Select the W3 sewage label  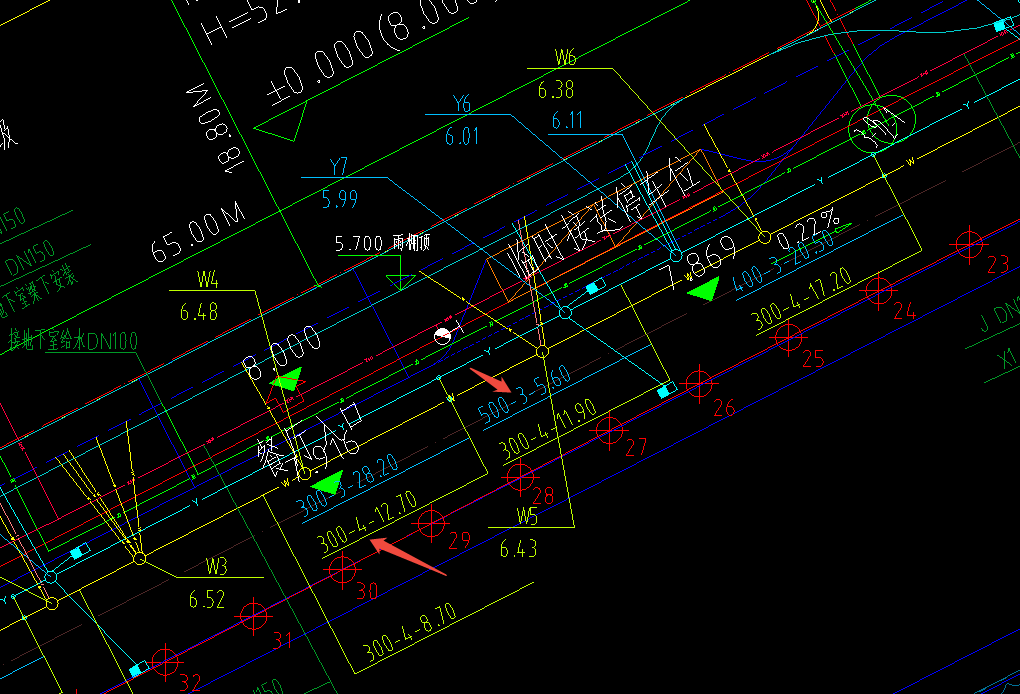coord(217,567)
